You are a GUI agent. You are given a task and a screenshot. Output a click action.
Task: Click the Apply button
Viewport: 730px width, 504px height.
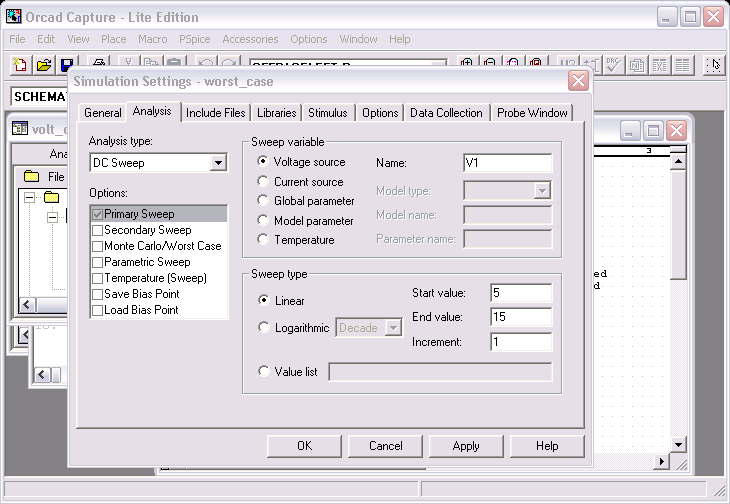pyautogui.click(x=466, y=446)
